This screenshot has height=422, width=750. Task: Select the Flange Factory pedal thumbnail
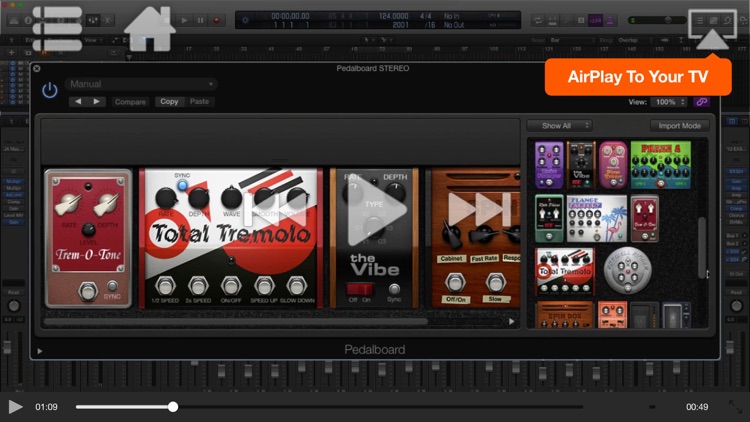[x=596, y=219]
